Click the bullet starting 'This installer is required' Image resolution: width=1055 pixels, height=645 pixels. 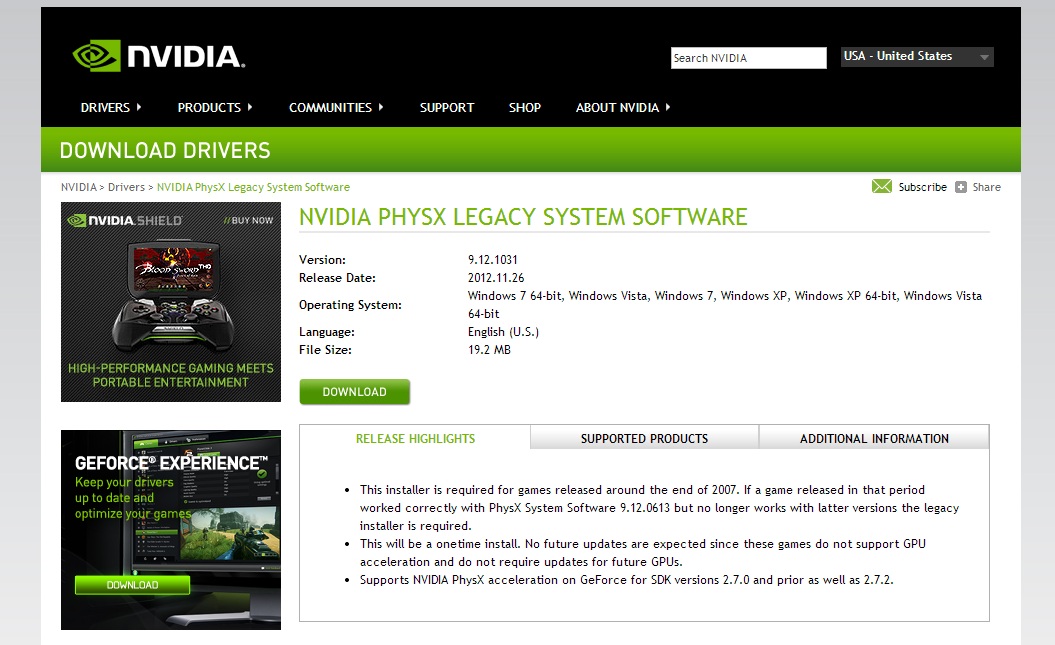pos(659,508)
